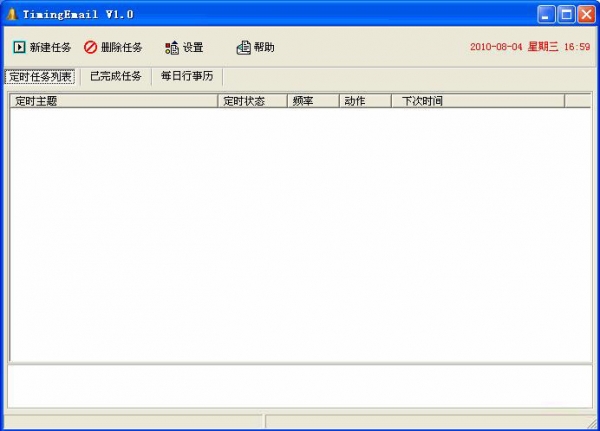600x431 pixels.
Task: Click the TimingEmail title bar app icon
Action: 12,14
